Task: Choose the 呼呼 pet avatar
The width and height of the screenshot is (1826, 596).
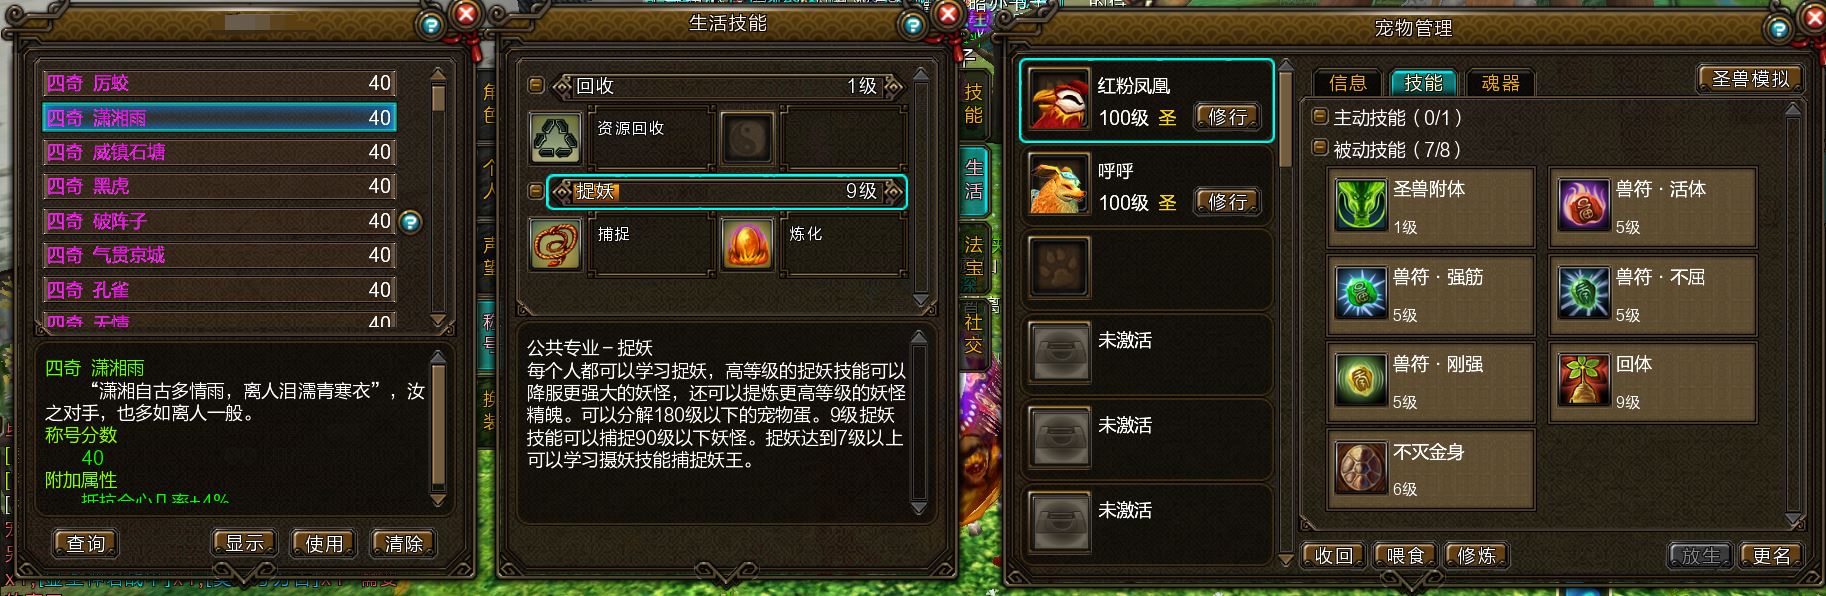Action: (x=1060, y=186)
